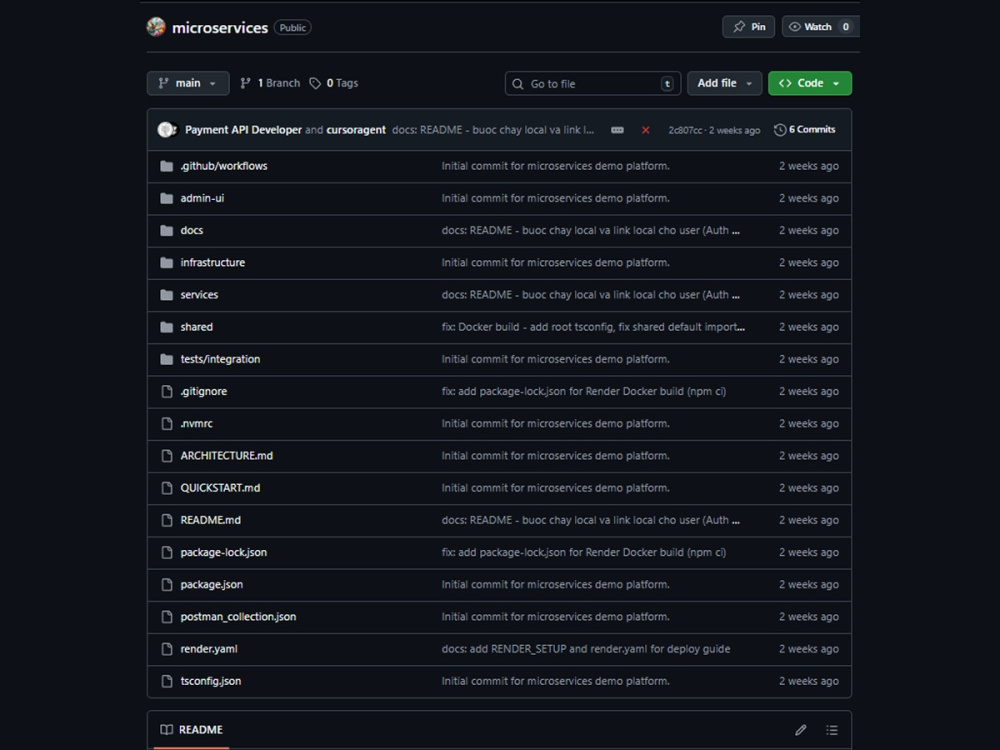Open the admin-ui folder name
The width and height of the screenshot is (1000, 750).
(x=202, y=198)
